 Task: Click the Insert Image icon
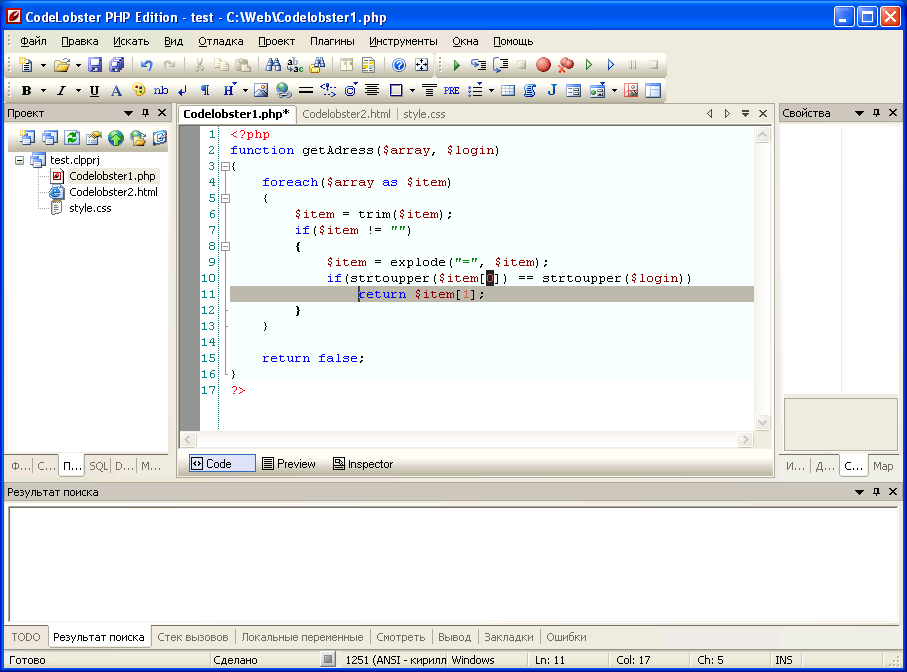(x=261, y=90)
